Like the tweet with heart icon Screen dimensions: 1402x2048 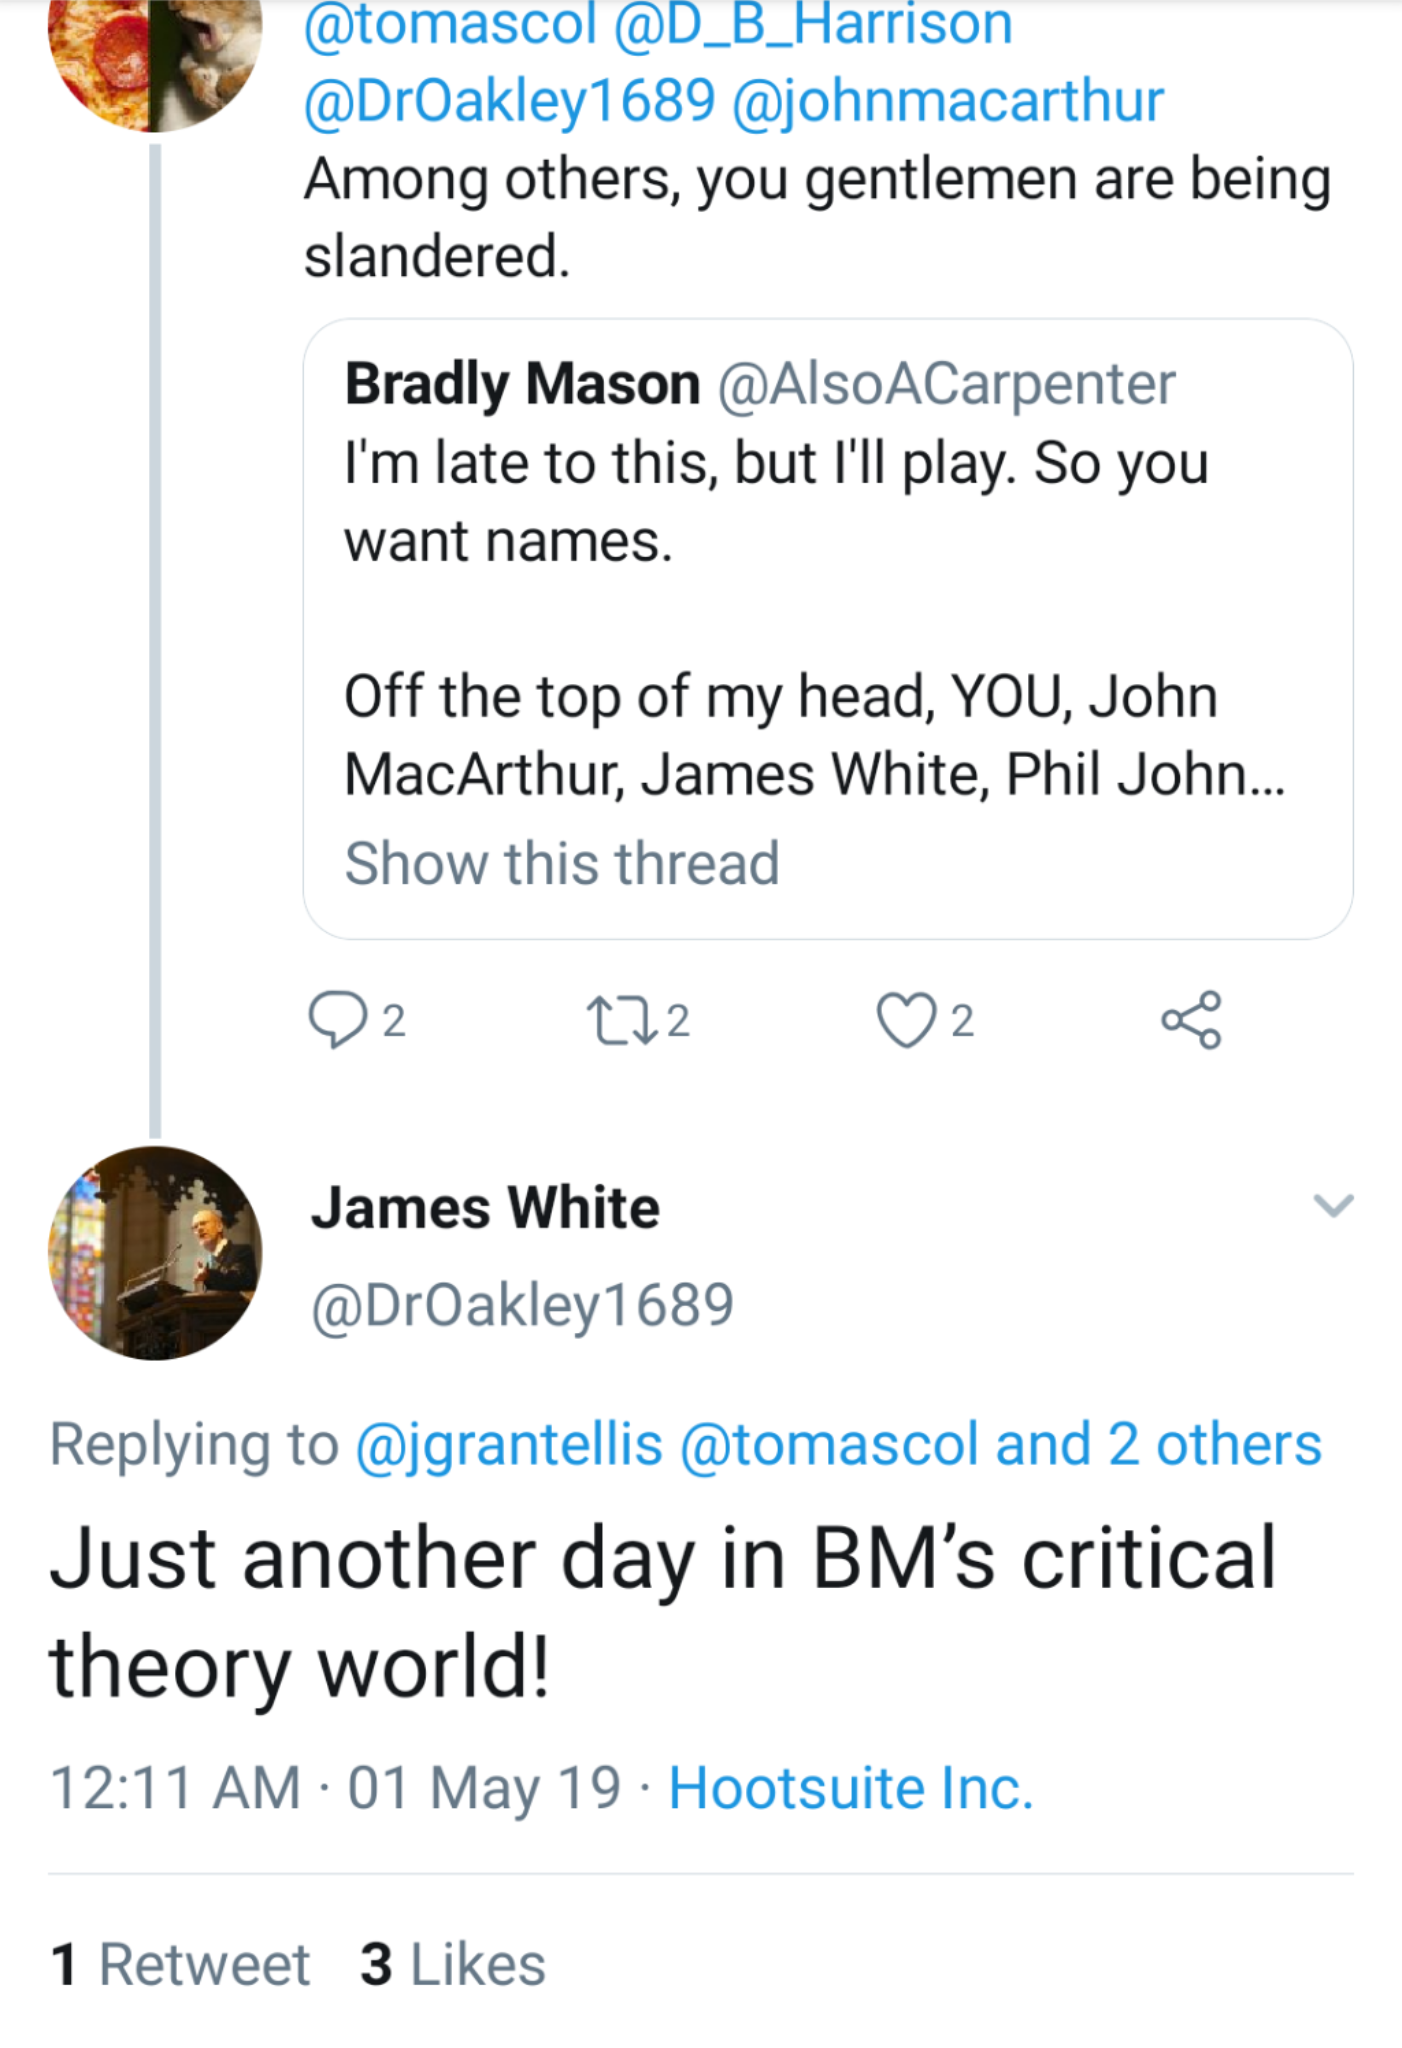pos(904,1019)
